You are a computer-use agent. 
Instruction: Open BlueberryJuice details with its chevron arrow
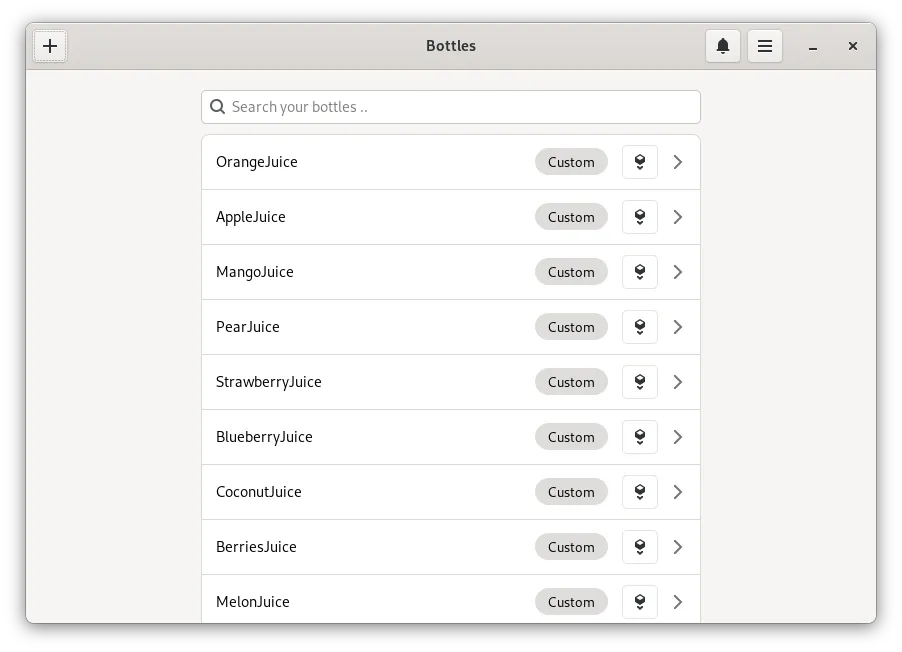(678, 437)
